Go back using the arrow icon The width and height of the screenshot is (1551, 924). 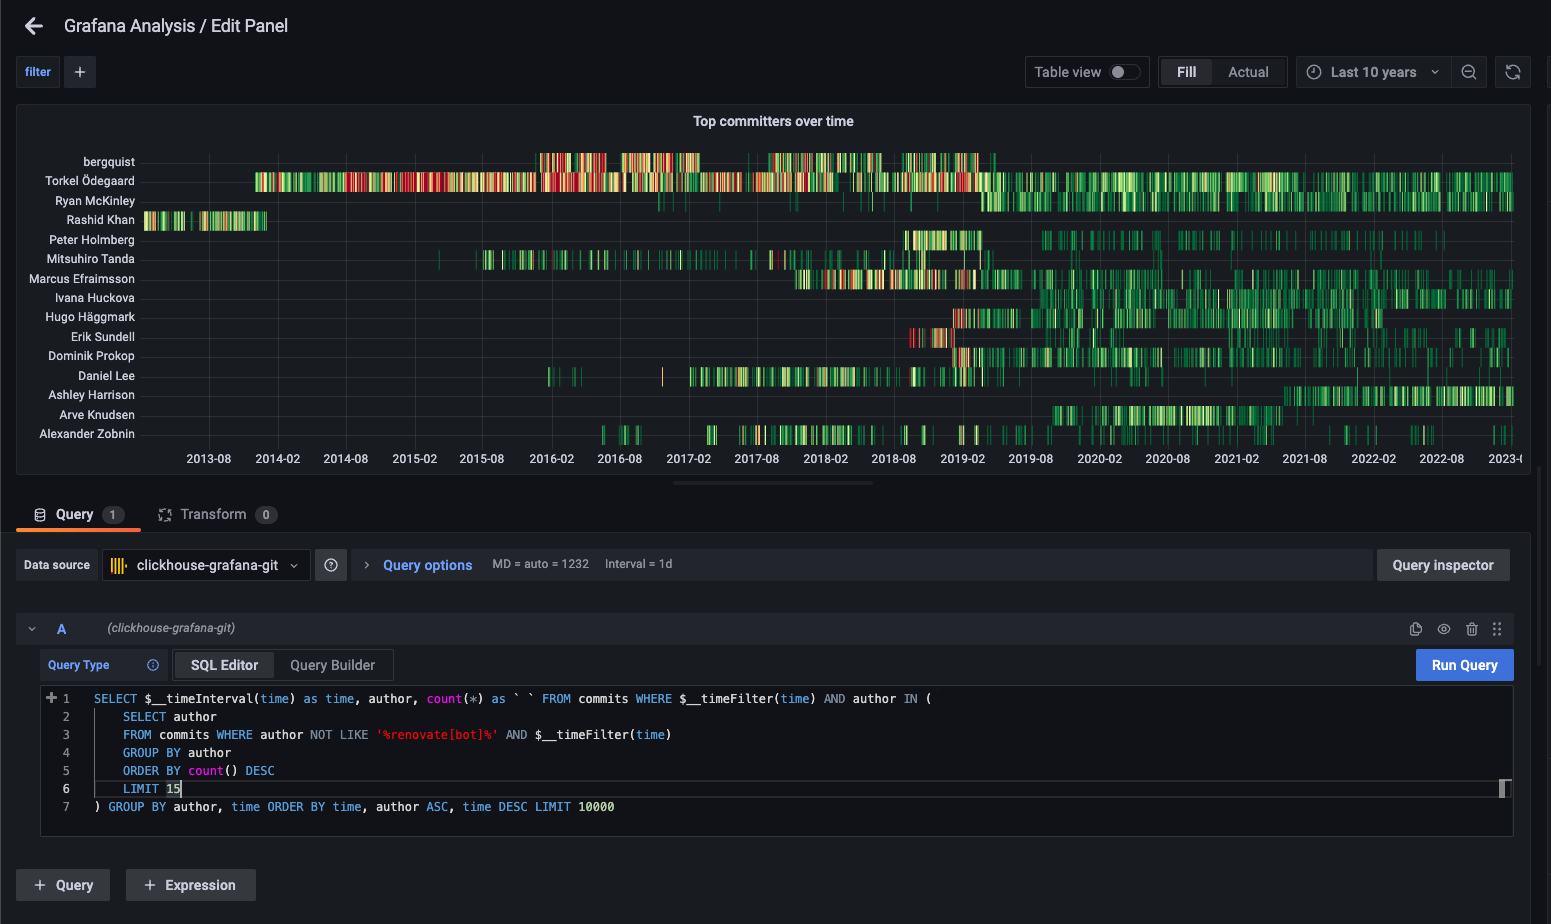pyautogui.click(x=34, y=26)
